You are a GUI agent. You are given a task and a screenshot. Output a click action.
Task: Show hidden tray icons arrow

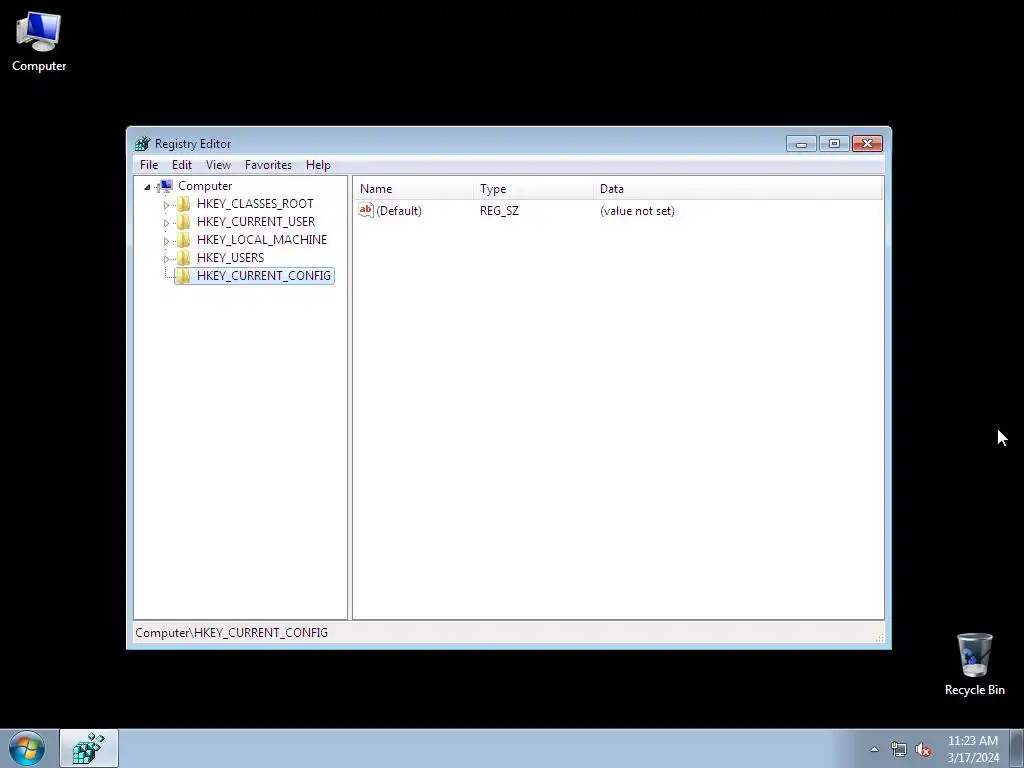[874, 749]
